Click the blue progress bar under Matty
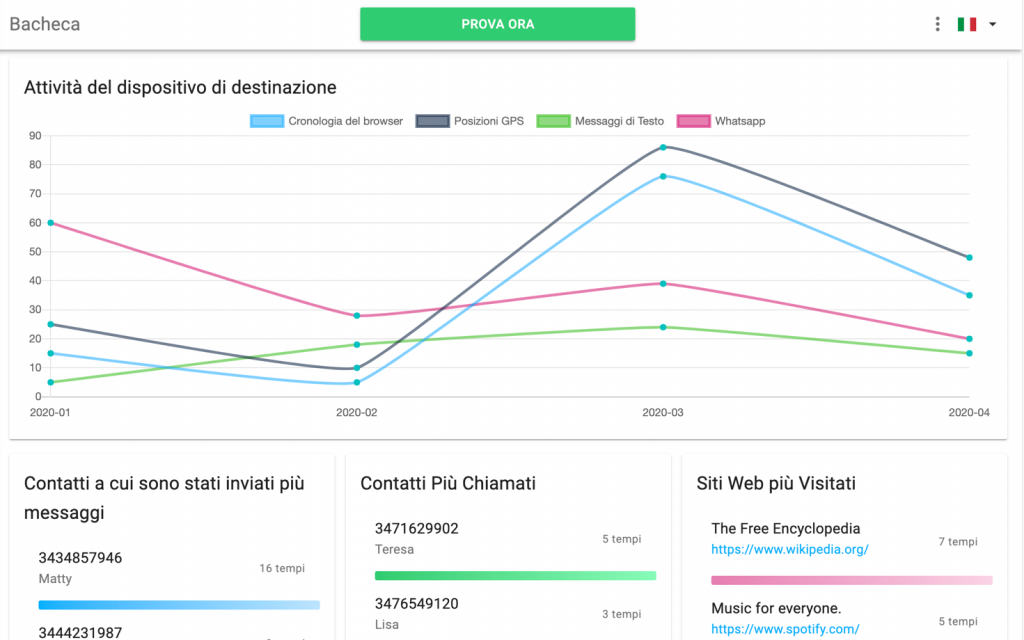 click(179, 605)
